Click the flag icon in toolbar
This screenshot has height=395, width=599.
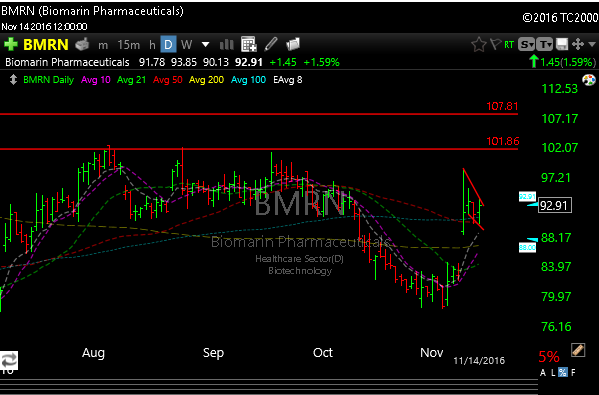[x=495, y=44]
